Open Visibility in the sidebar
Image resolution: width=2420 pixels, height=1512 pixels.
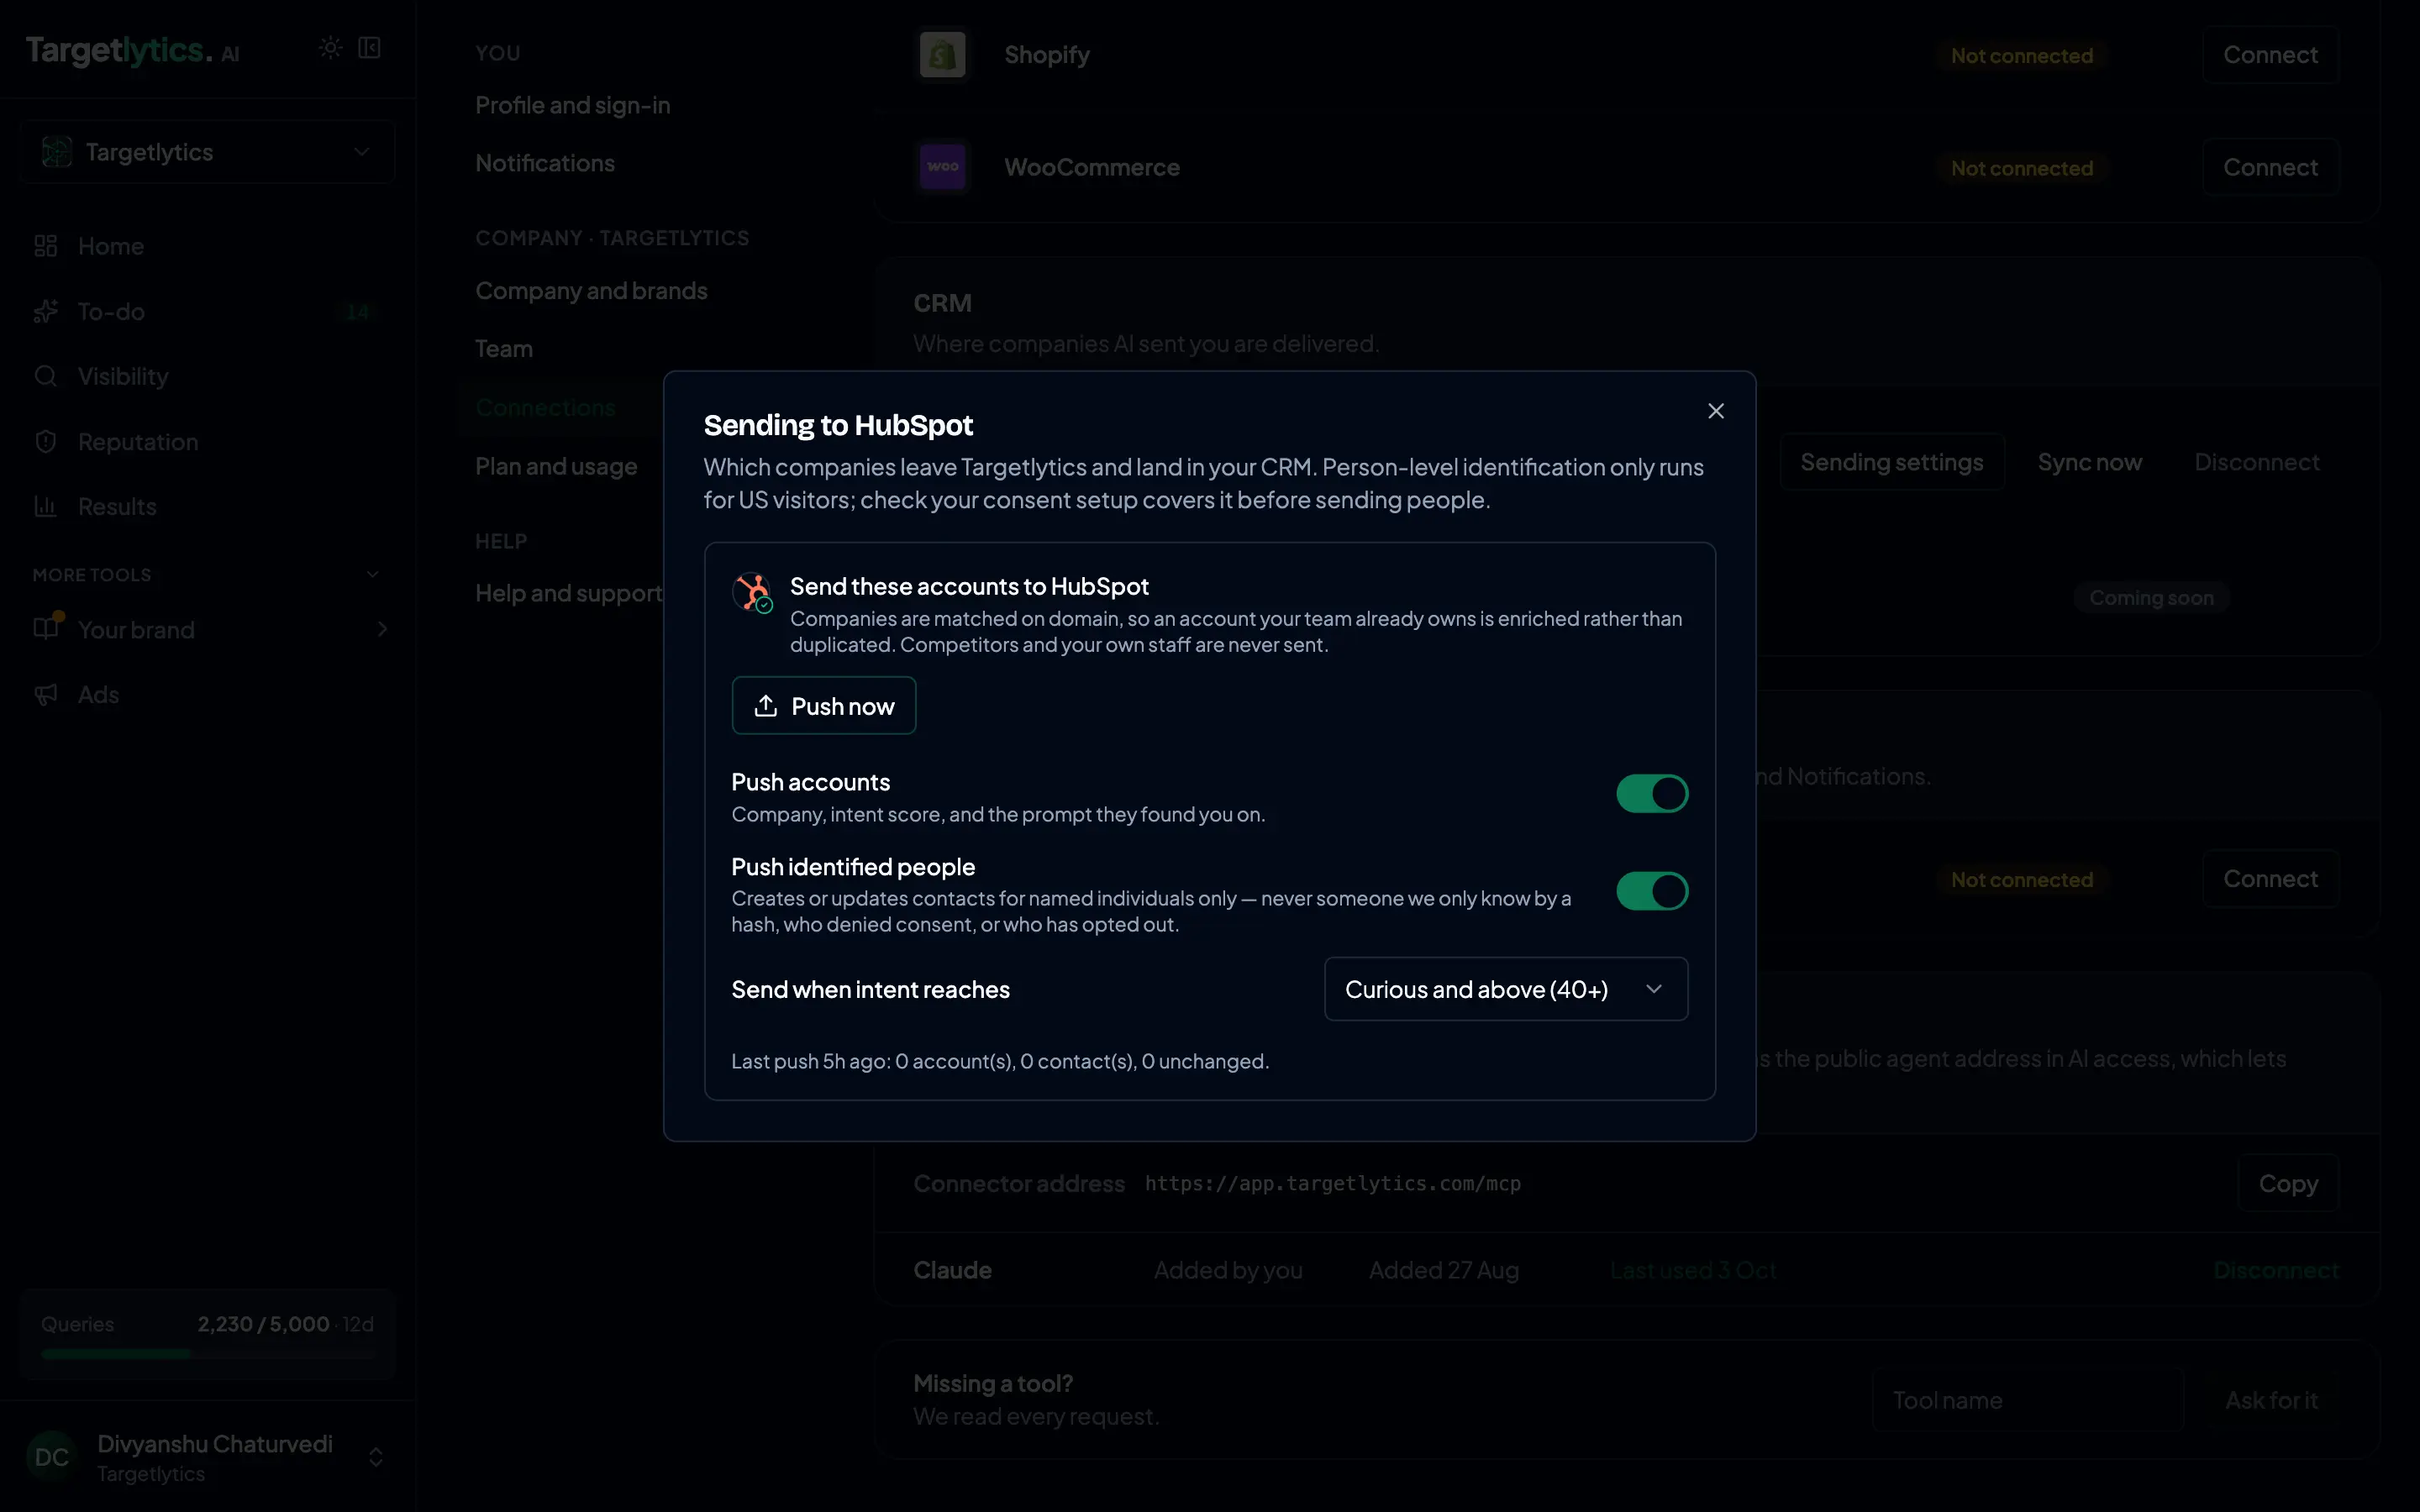pyautogui.click(x=123, y=376)
